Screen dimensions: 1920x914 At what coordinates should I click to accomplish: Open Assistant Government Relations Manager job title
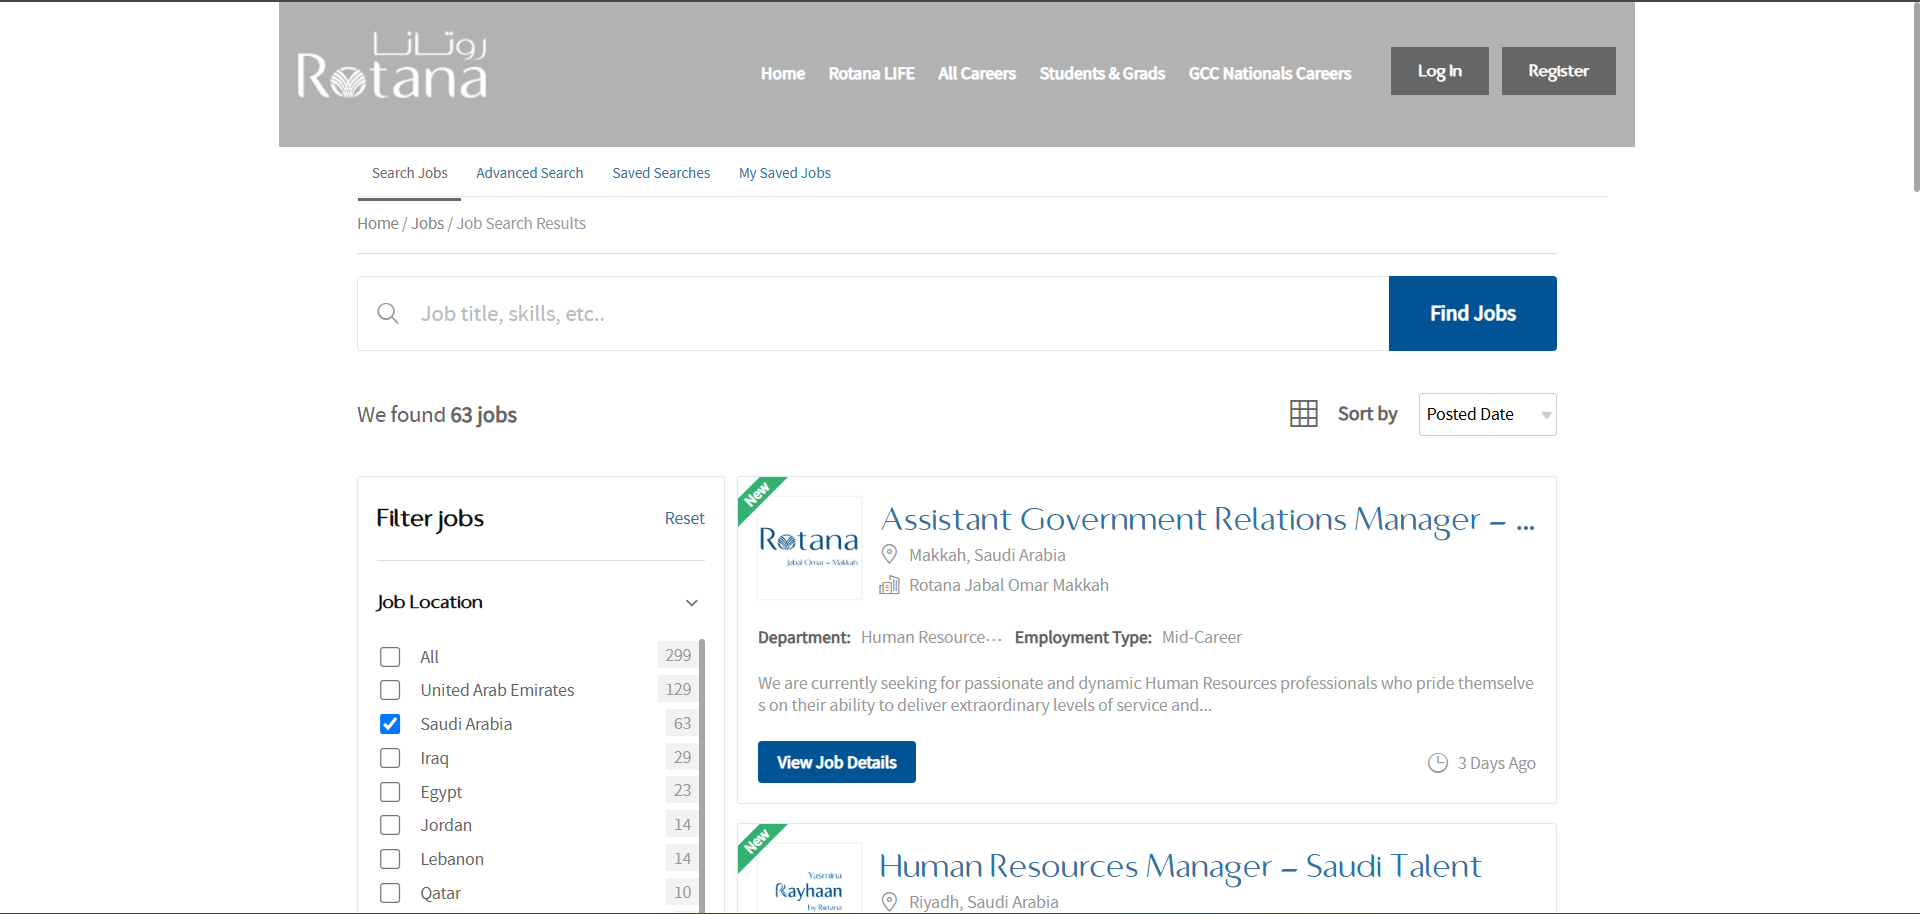[1207, 519]
